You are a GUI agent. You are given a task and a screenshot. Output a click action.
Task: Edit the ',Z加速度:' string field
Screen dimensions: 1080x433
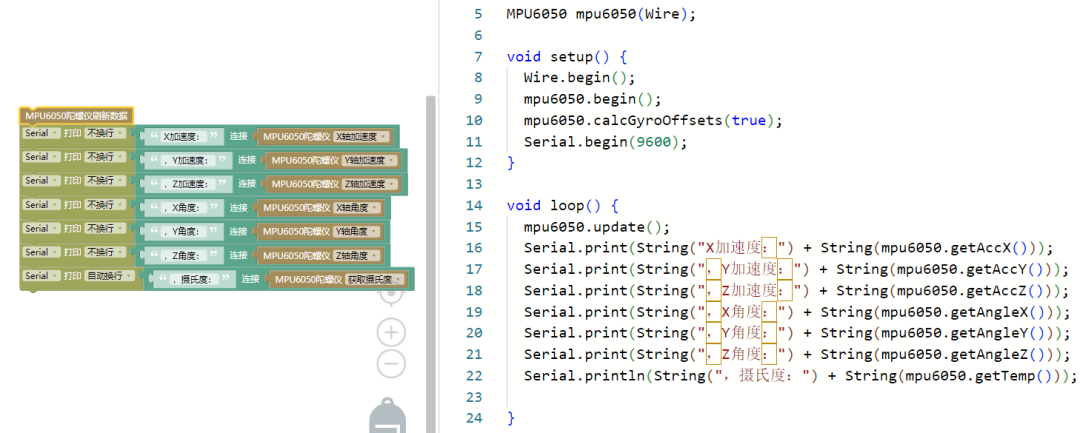click(189, 184)
